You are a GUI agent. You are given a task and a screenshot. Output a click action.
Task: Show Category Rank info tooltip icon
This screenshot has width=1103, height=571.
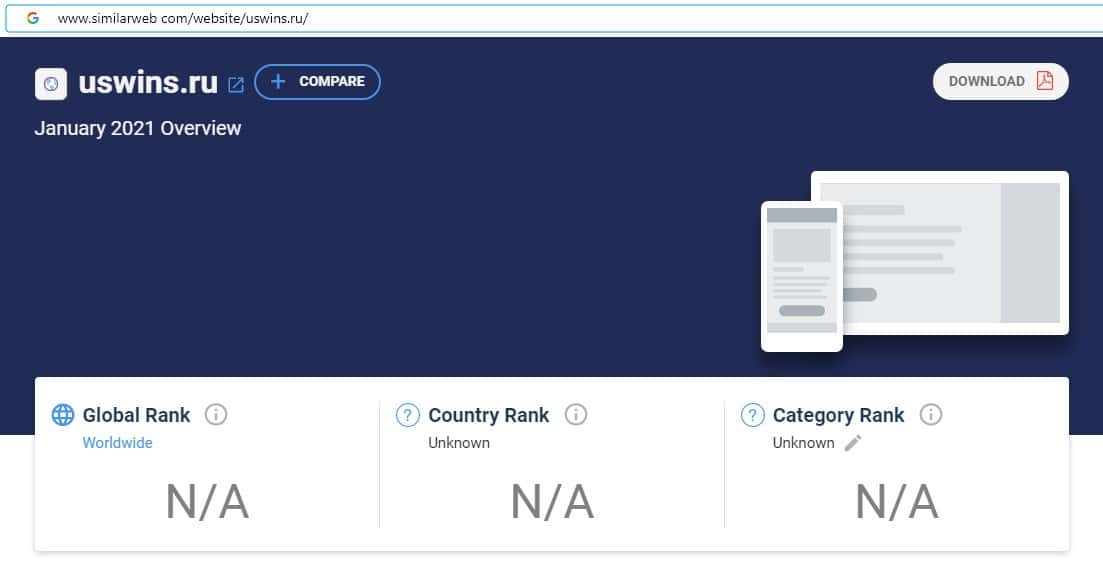[x=931, y=414]
